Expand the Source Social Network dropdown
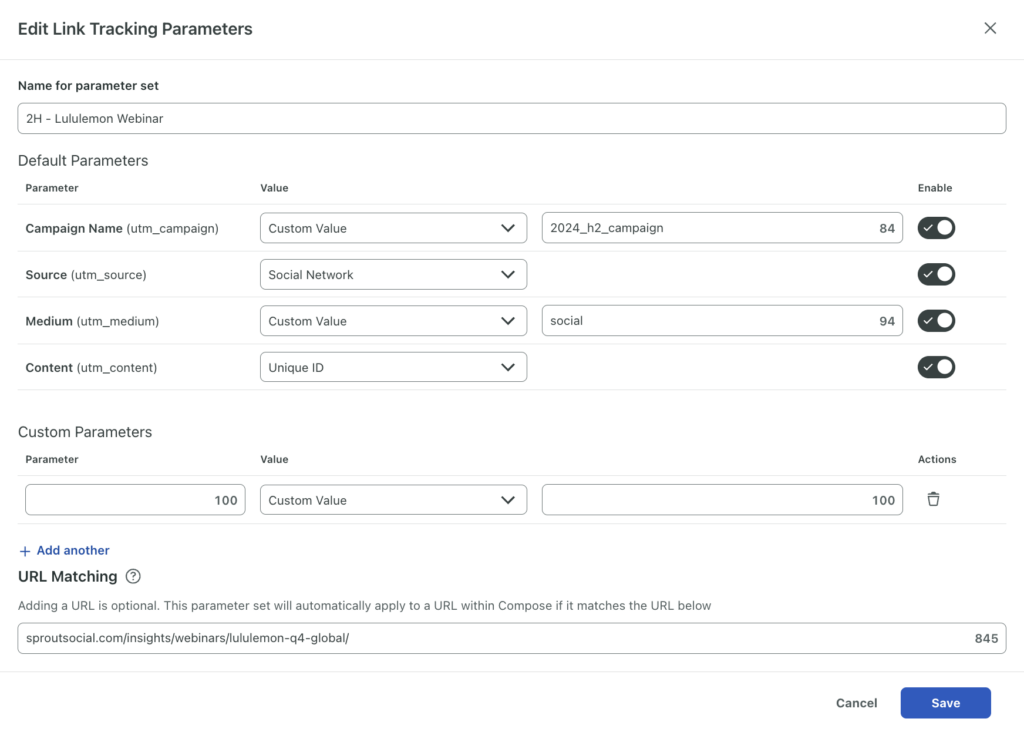 click(393, 274)
